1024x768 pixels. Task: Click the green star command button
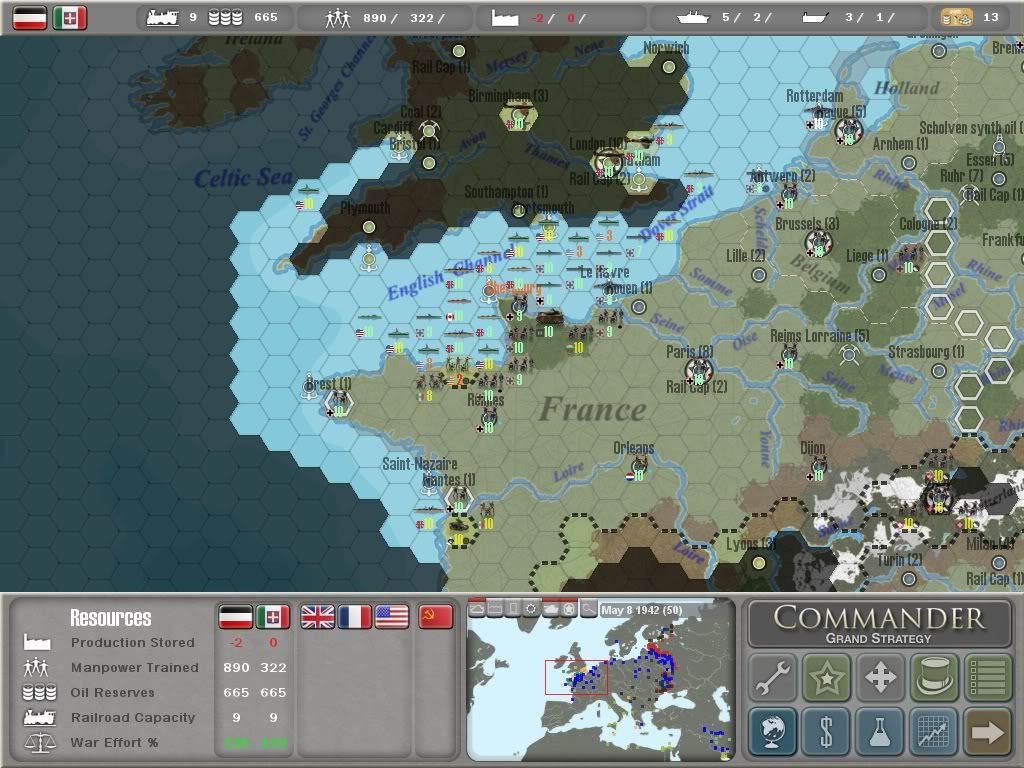click(x=827, y=677)
